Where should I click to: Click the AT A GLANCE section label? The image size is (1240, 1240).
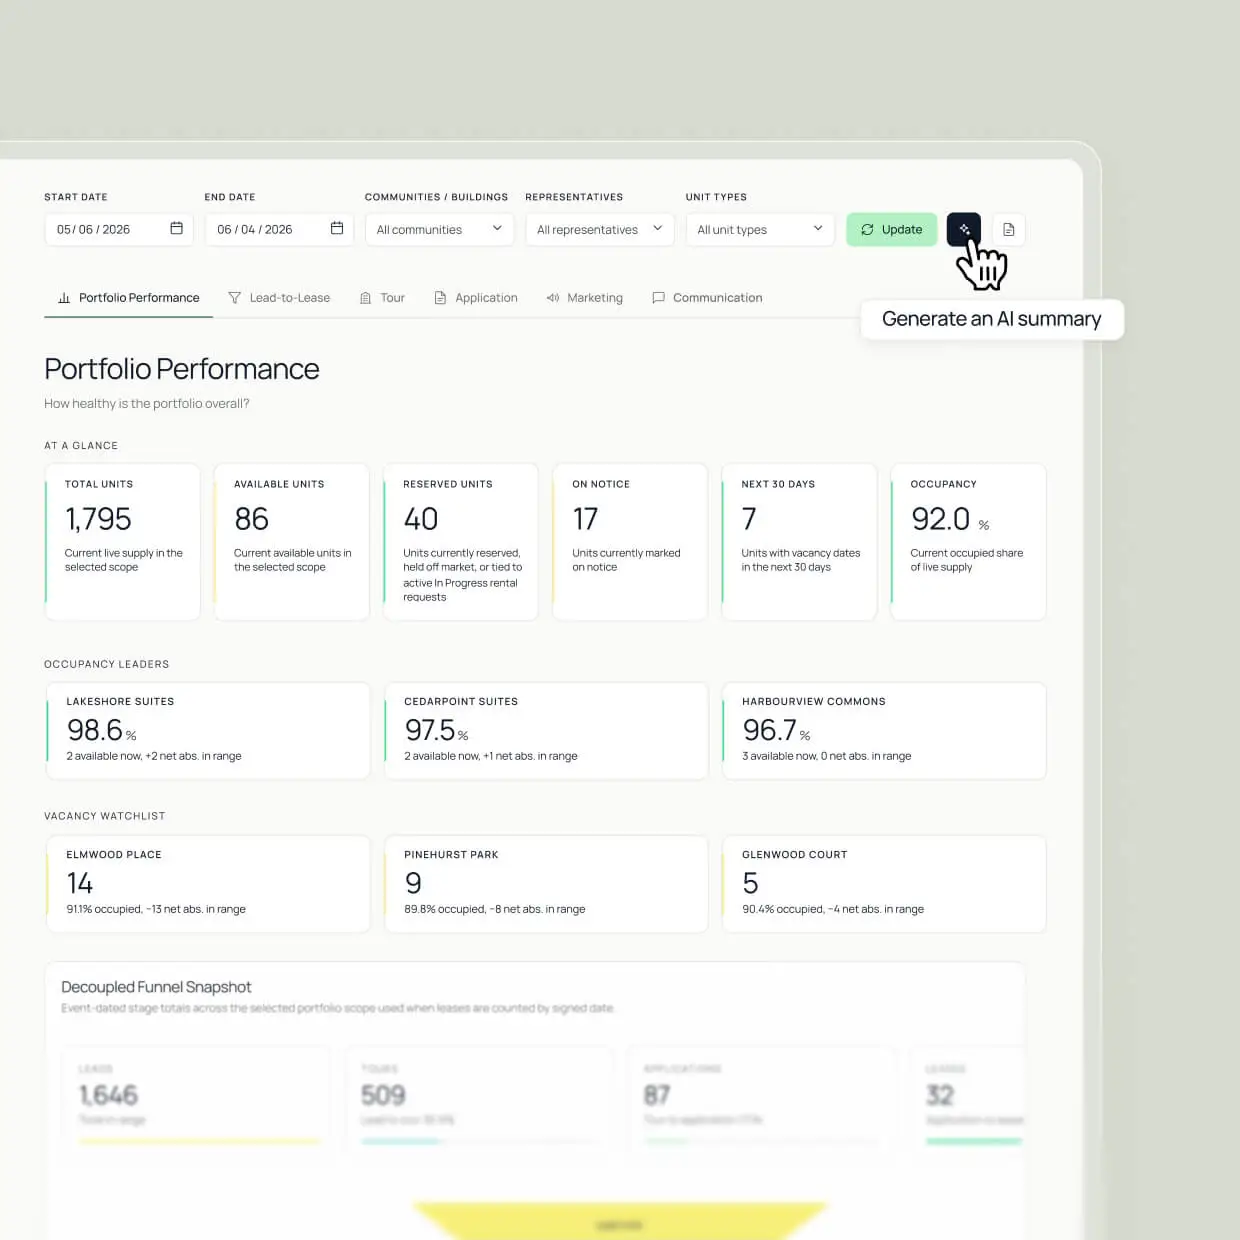tap(81, 446)
